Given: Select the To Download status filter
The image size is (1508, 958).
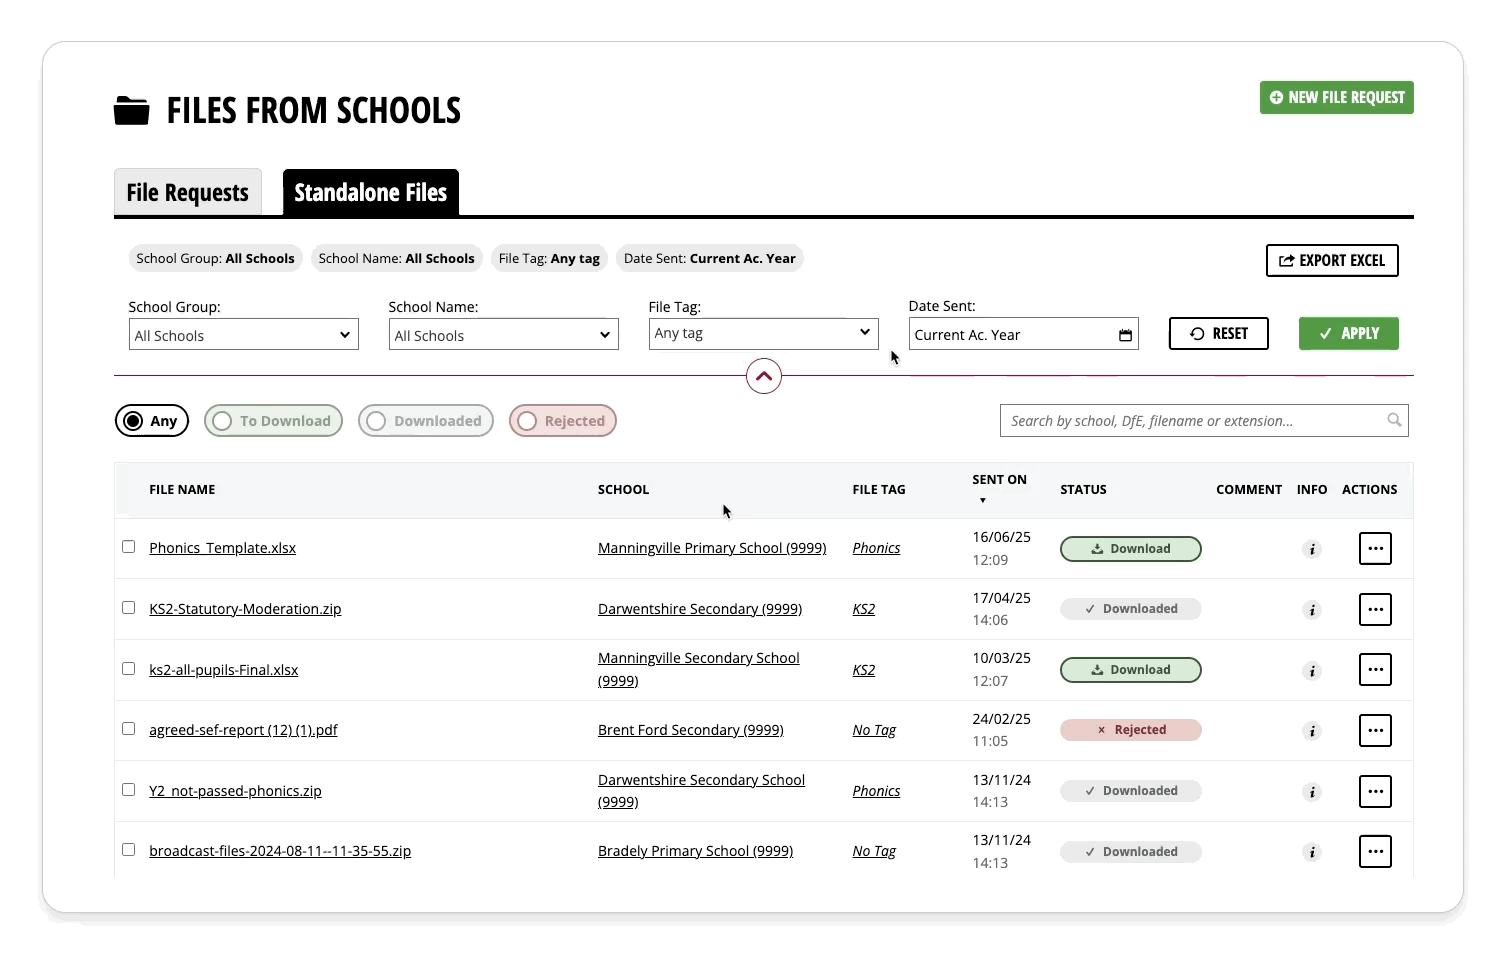Looking at the screenshot, I should 273,421.
